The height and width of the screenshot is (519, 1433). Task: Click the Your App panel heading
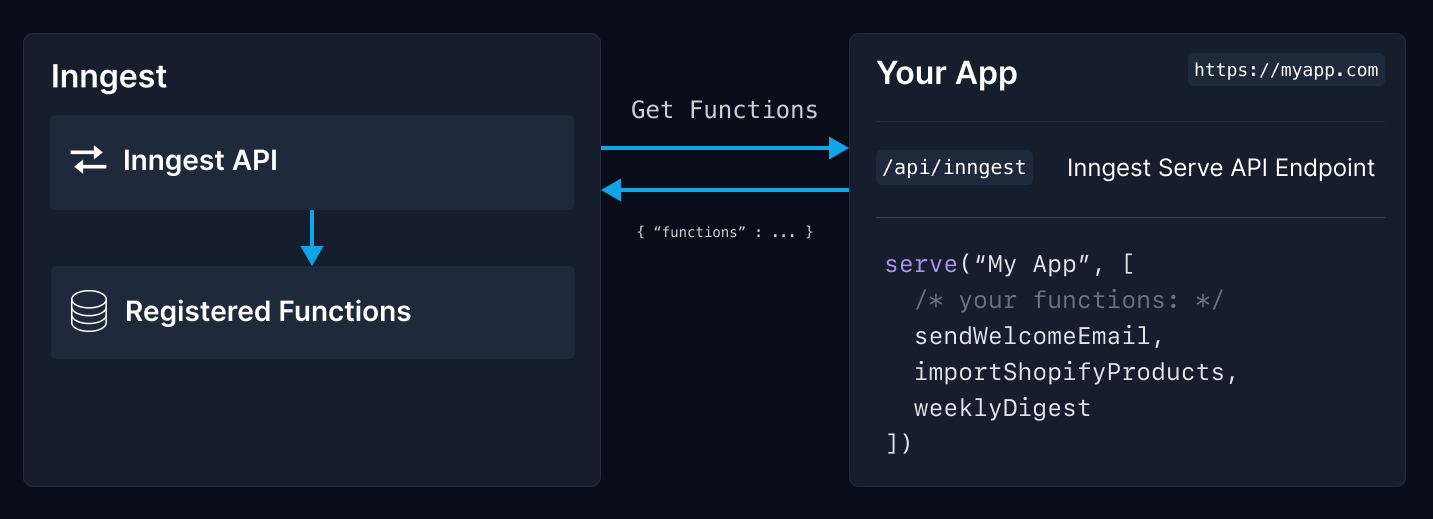[x=947, y=73]
